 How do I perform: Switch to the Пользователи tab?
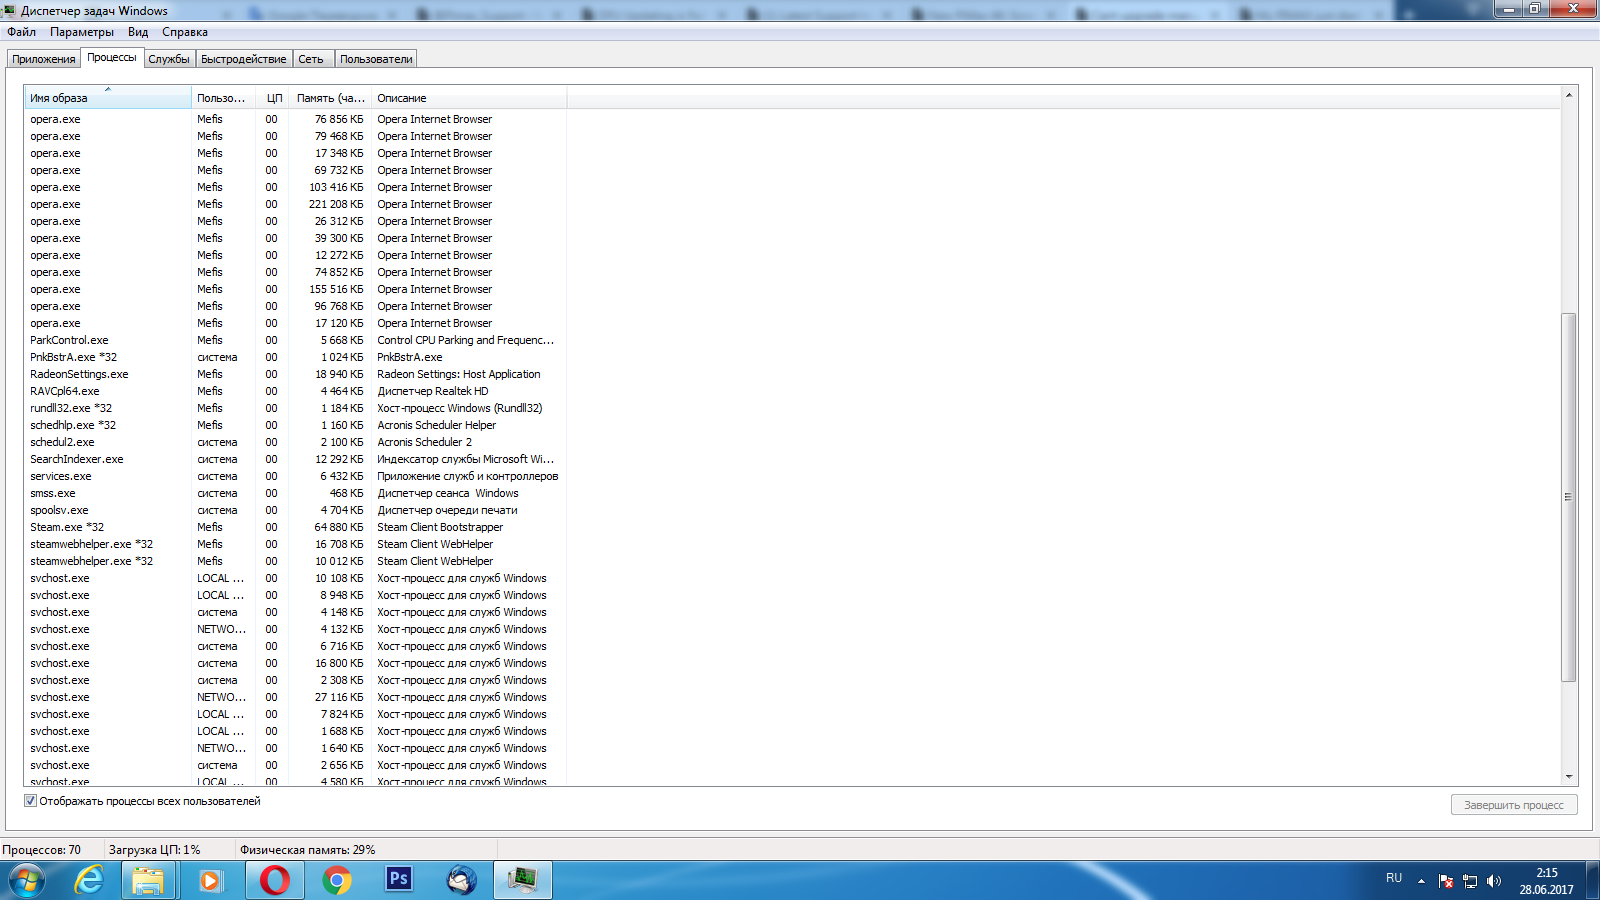tap(376, 59)
